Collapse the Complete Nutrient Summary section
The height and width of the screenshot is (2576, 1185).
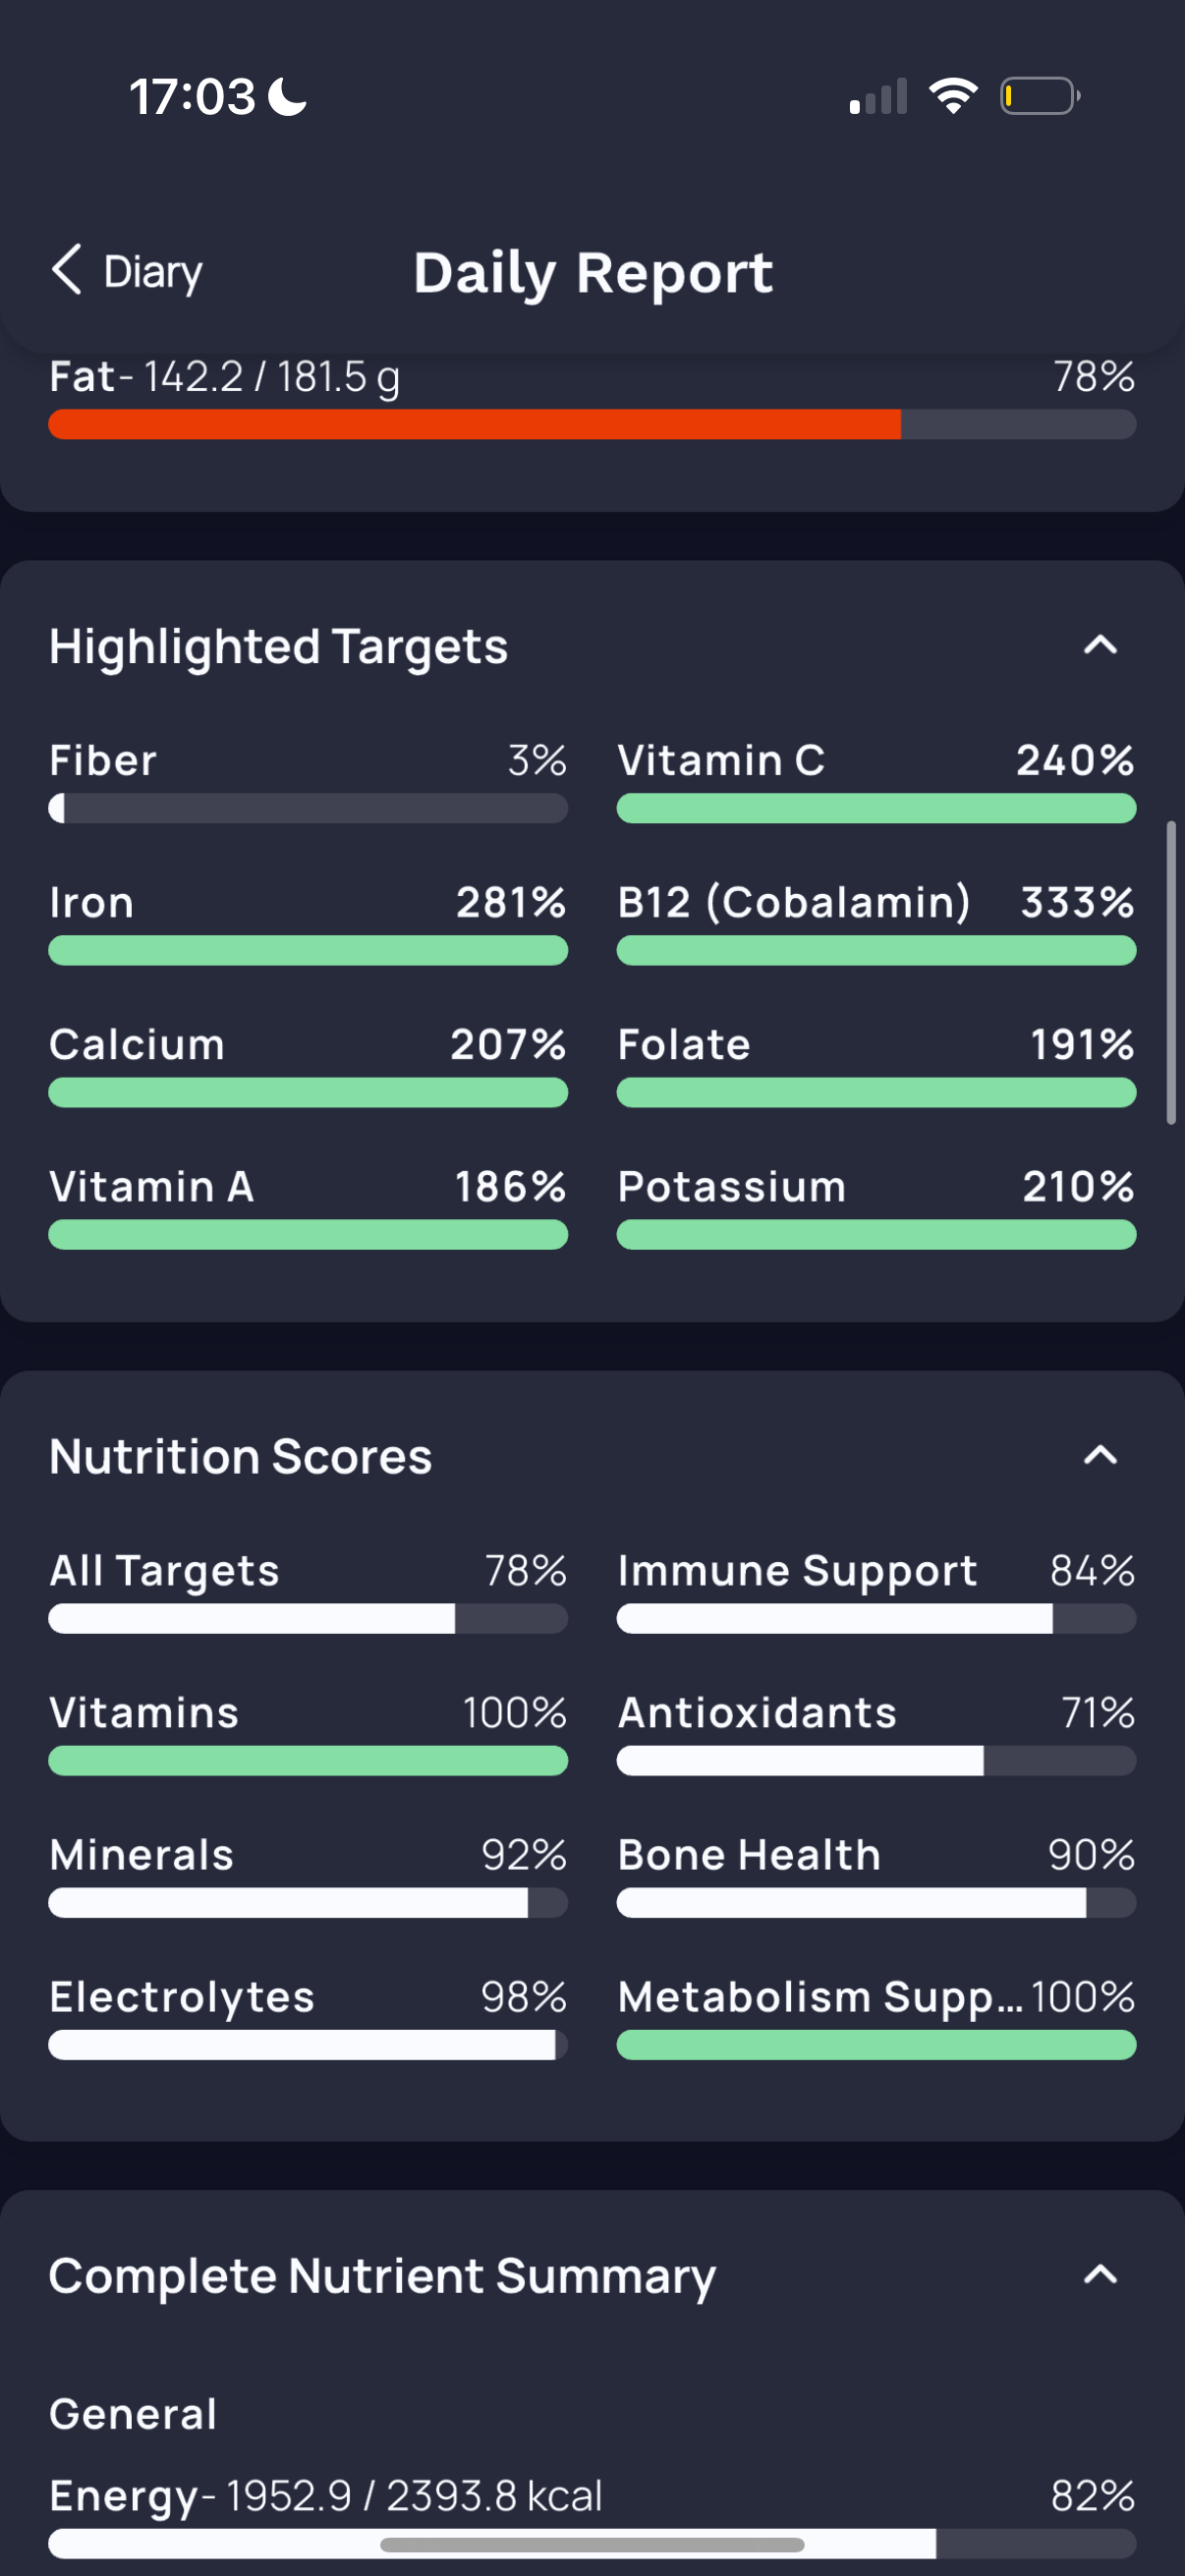pyautogui.click(x=1100, y=2275)
